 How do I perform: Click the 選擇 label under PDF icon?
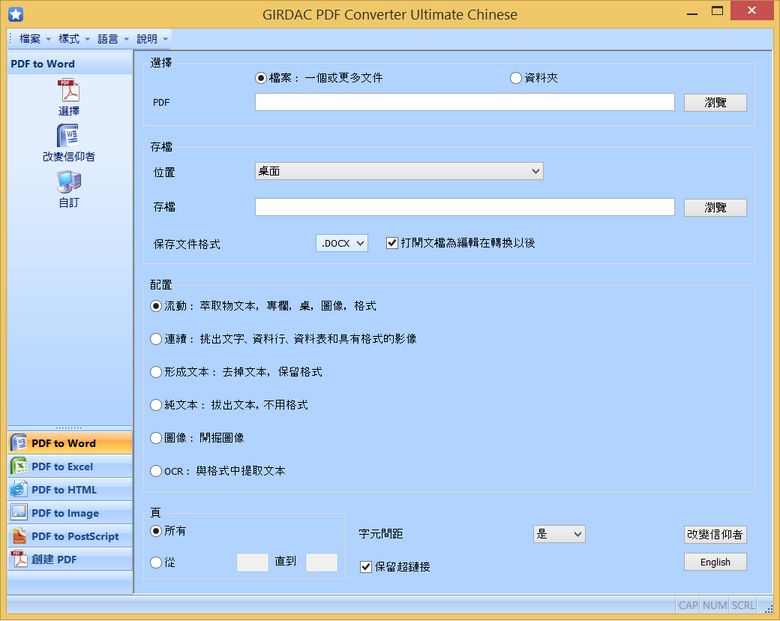pyautogui.click(x=69, y=110)
